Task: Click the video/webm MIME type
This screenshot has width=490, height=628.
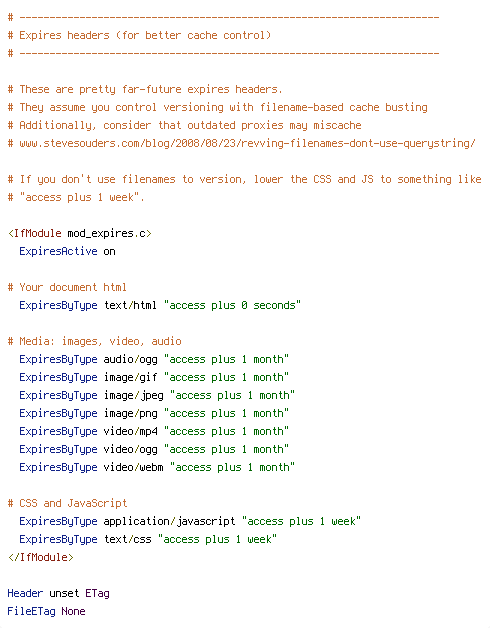Action: pyautogui.click(x=133, y=467)
